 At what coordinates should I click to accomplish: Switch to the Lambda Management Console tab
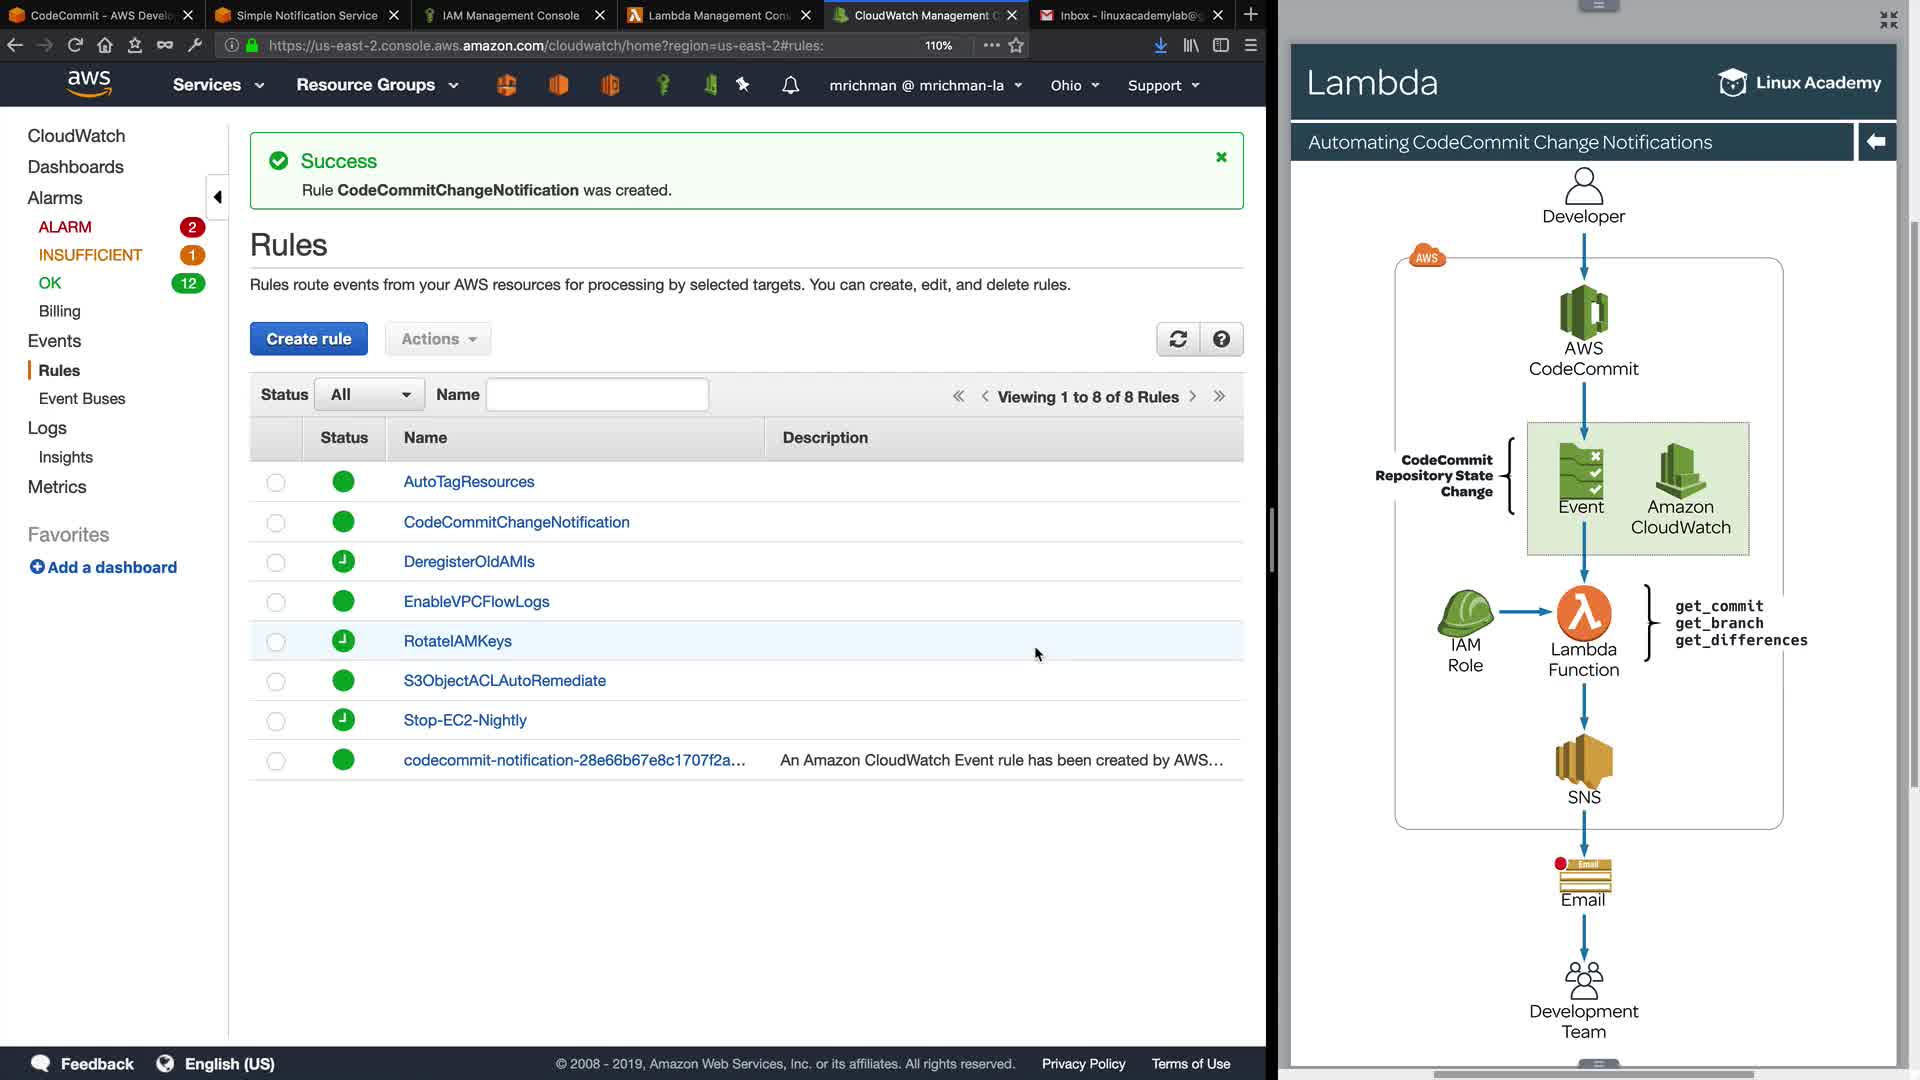pos(718,15)
